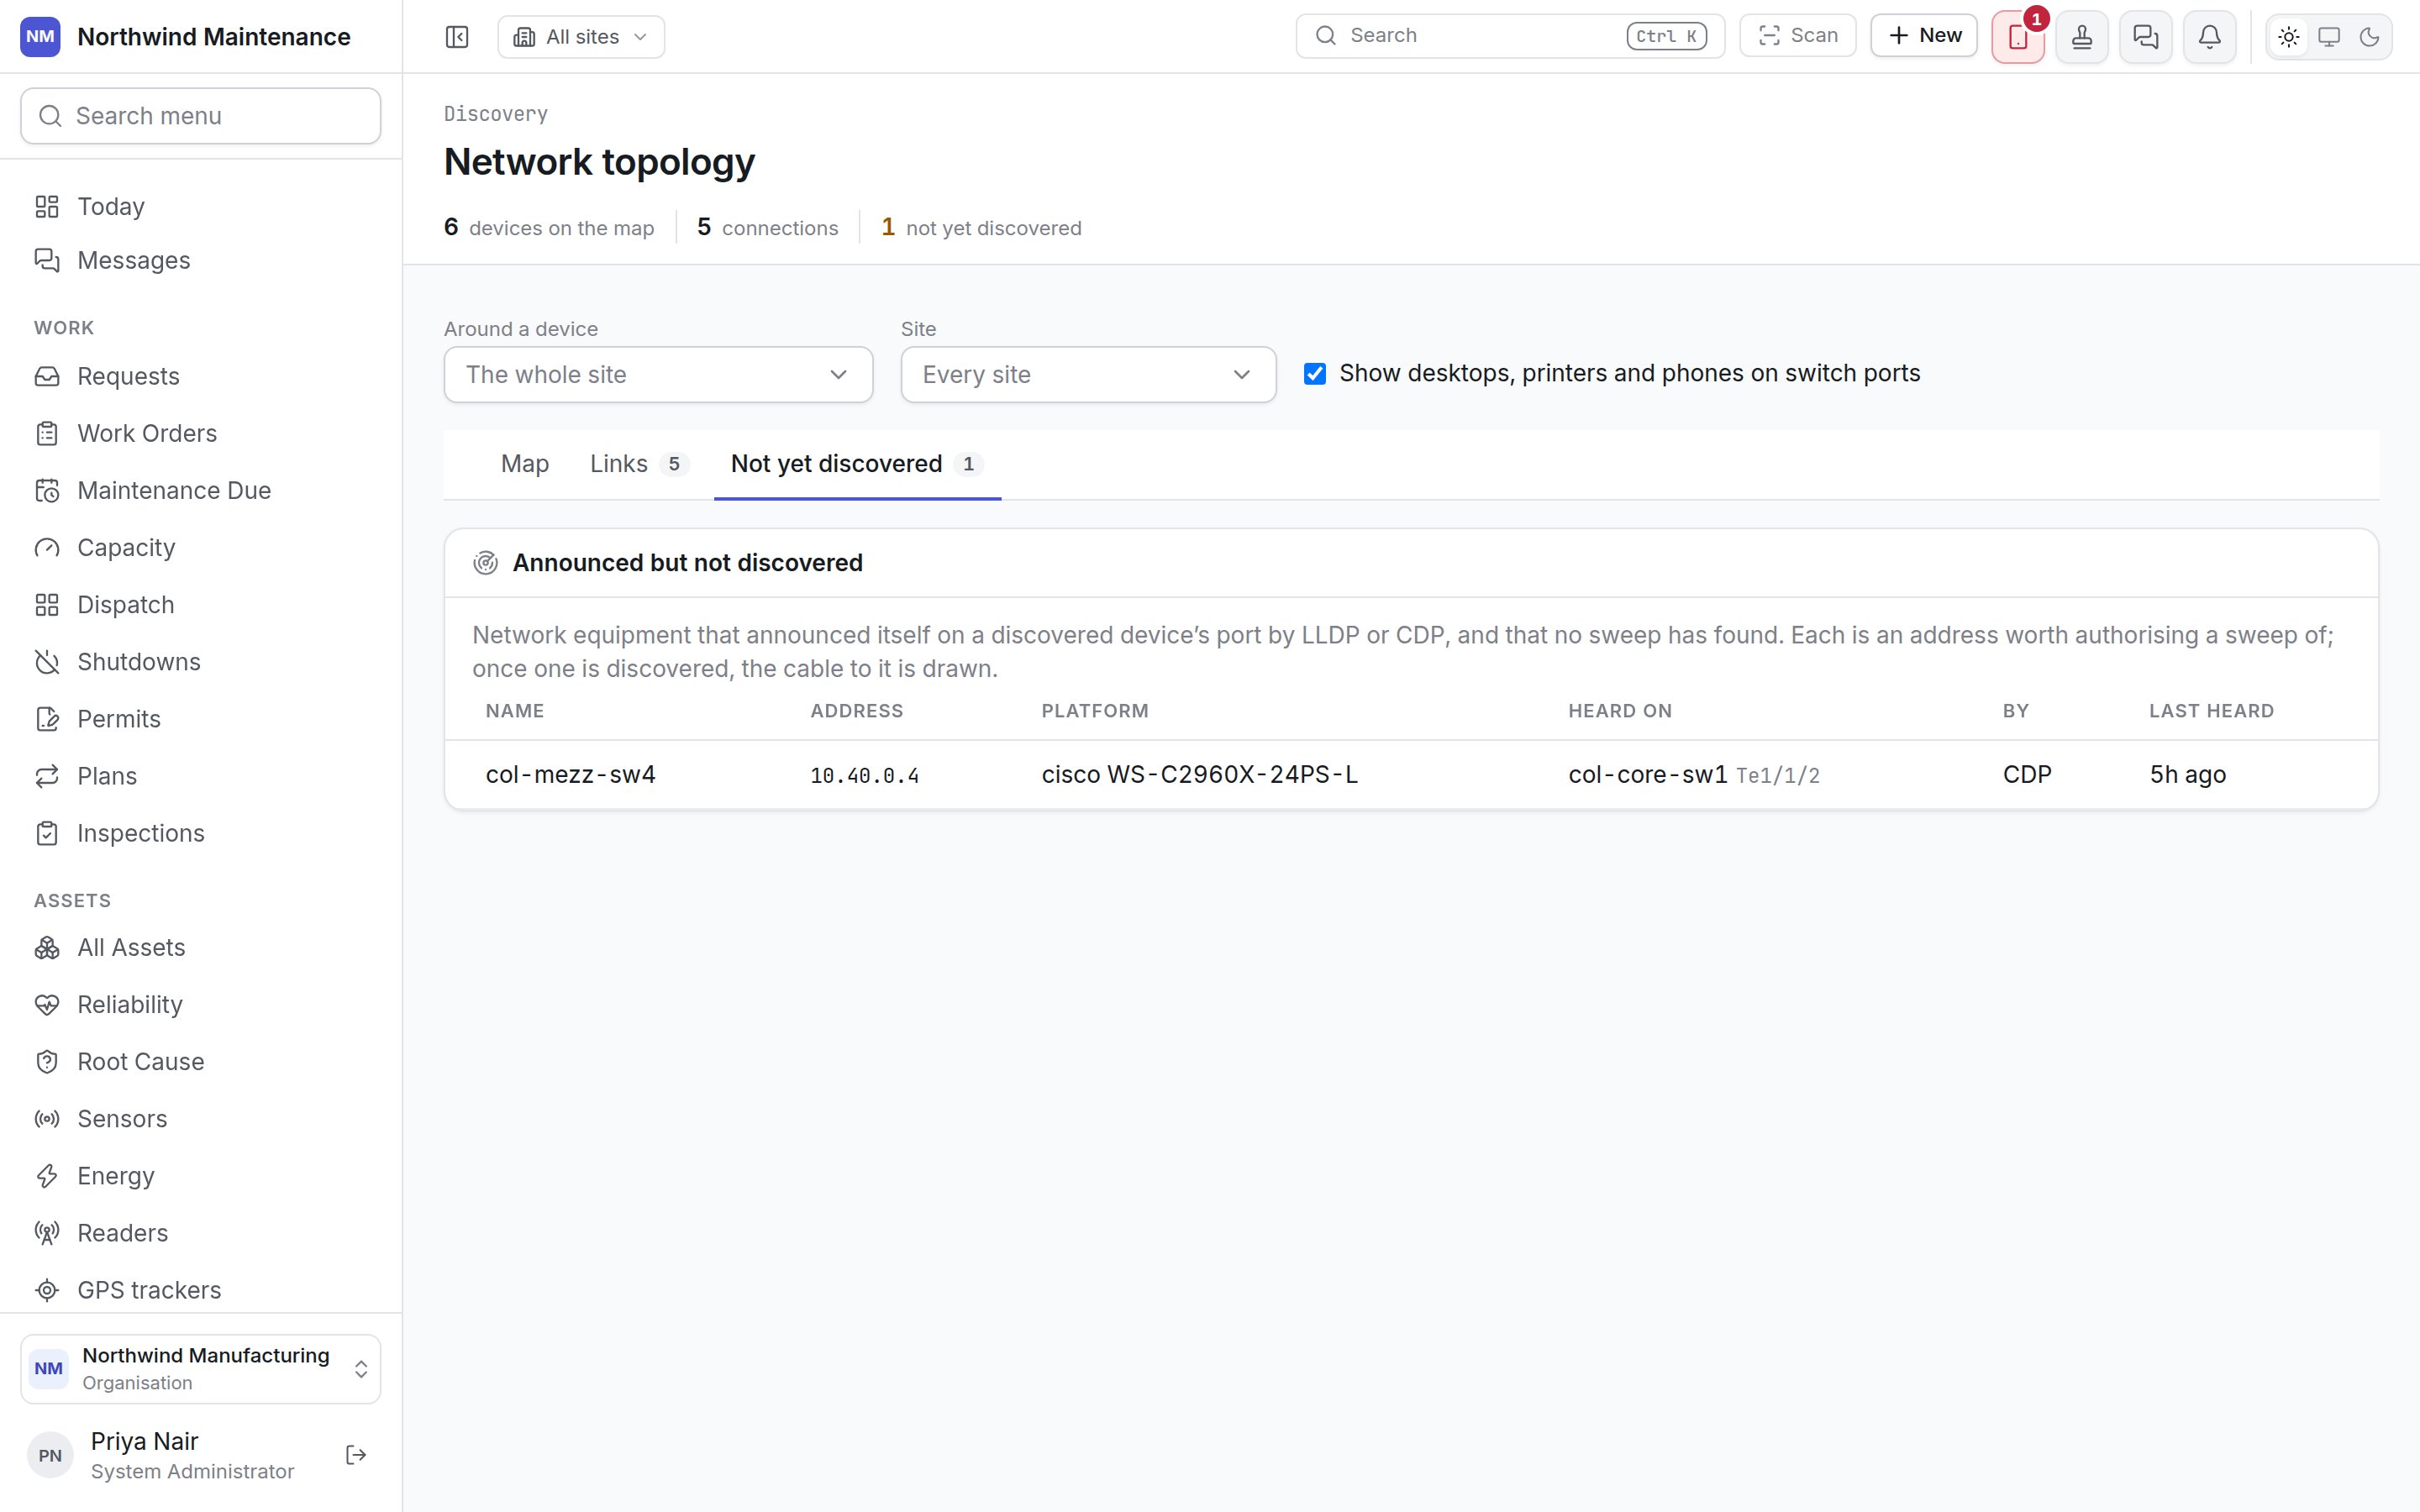Screen dimensions: 2420x1512
Task: Go to Permits
Action: coord(201,719)
